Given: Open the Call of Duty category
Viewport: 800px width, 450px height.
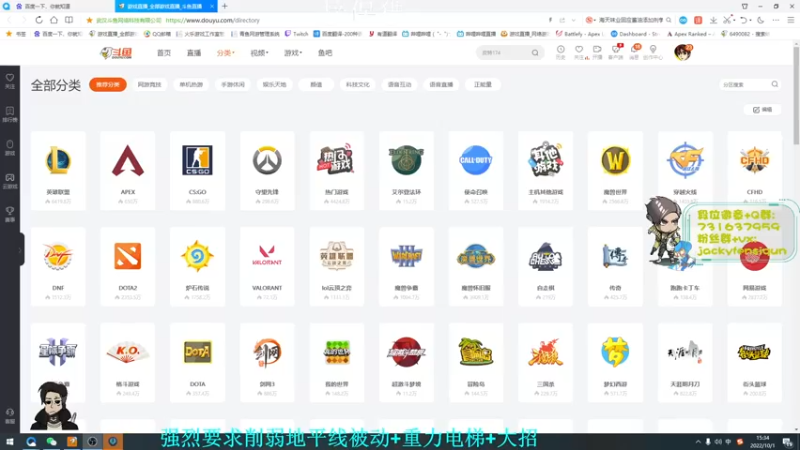Looking at the screenshot, I should pyautogui.click(x=476, y=170).
